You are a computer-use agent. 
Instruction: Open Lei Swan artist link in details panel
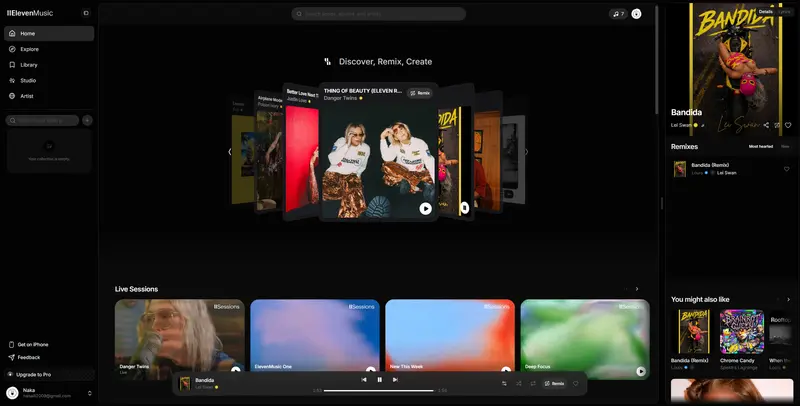pos(681,125)
